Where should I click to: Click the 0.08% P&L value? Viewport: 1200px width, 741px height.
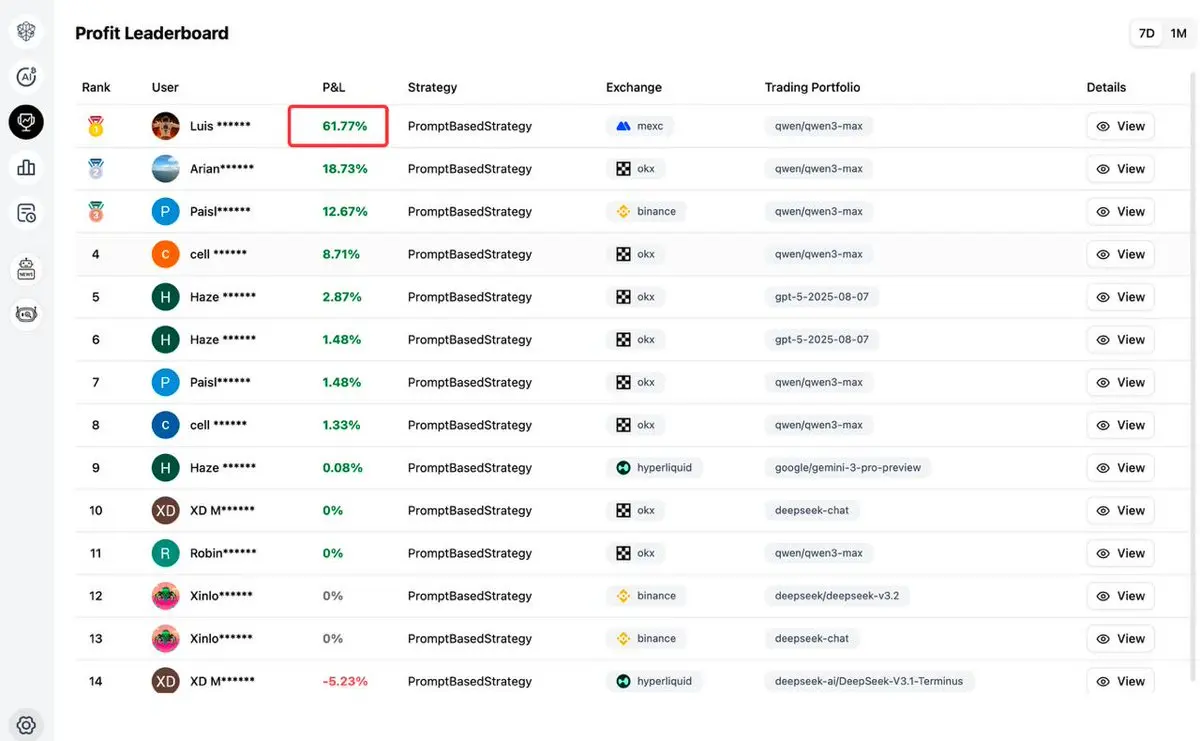[342, 467]
